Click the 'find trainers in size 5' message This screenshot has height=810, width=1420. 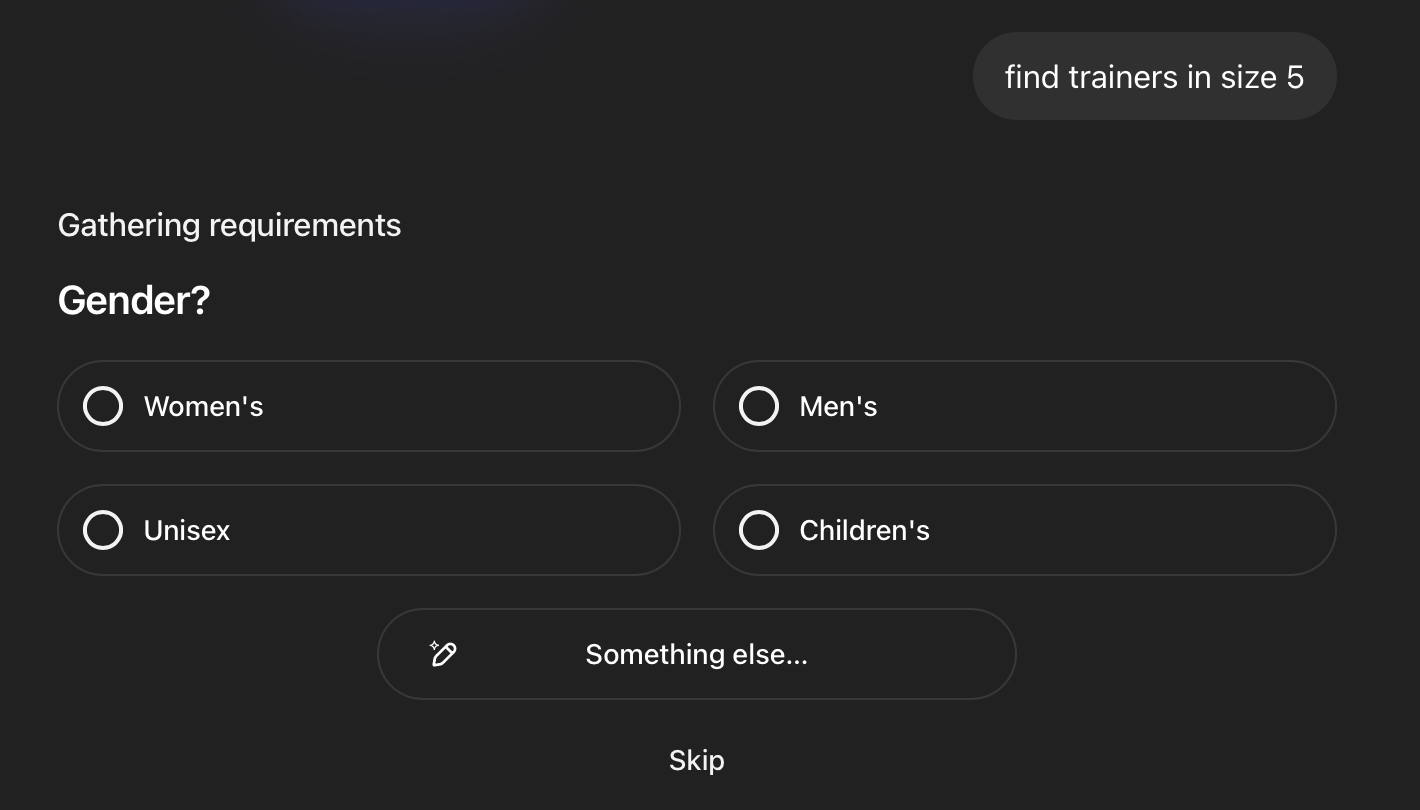tap(1154, 77)
